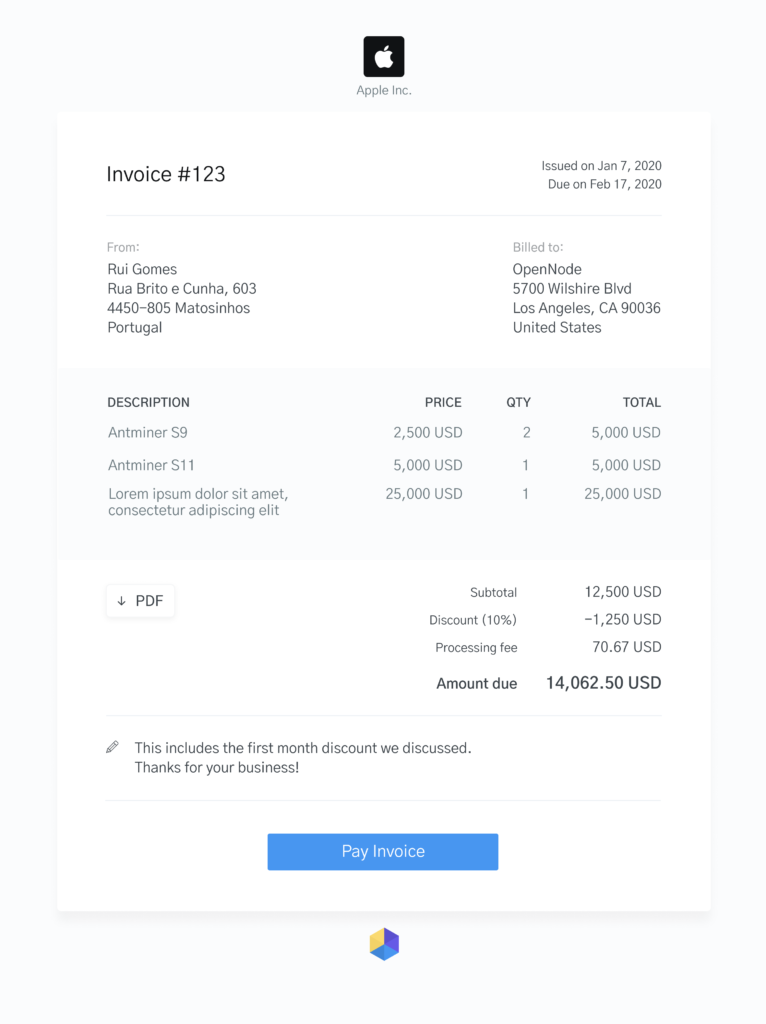This screenshot has height=1024, width=766.
Task: Click the Issued on Jan 7, 2020 date
Action: click(601, 166)
